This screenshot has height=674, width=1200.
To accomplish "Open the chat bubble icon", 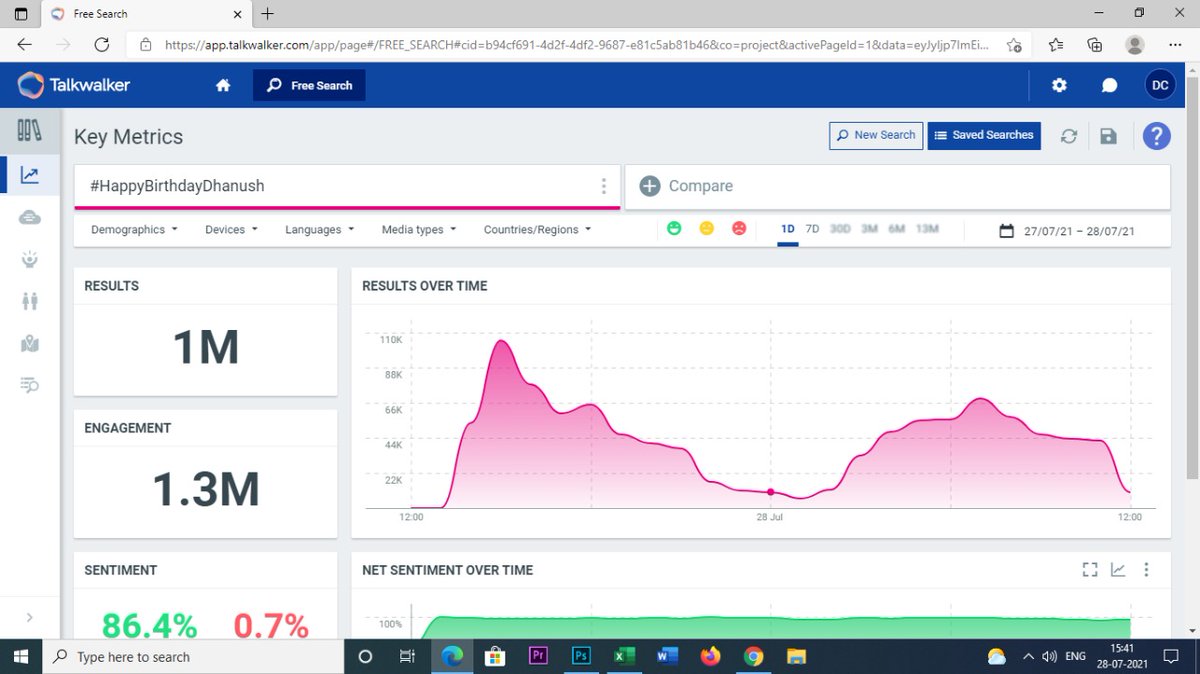I will (x=1109, y=86).
